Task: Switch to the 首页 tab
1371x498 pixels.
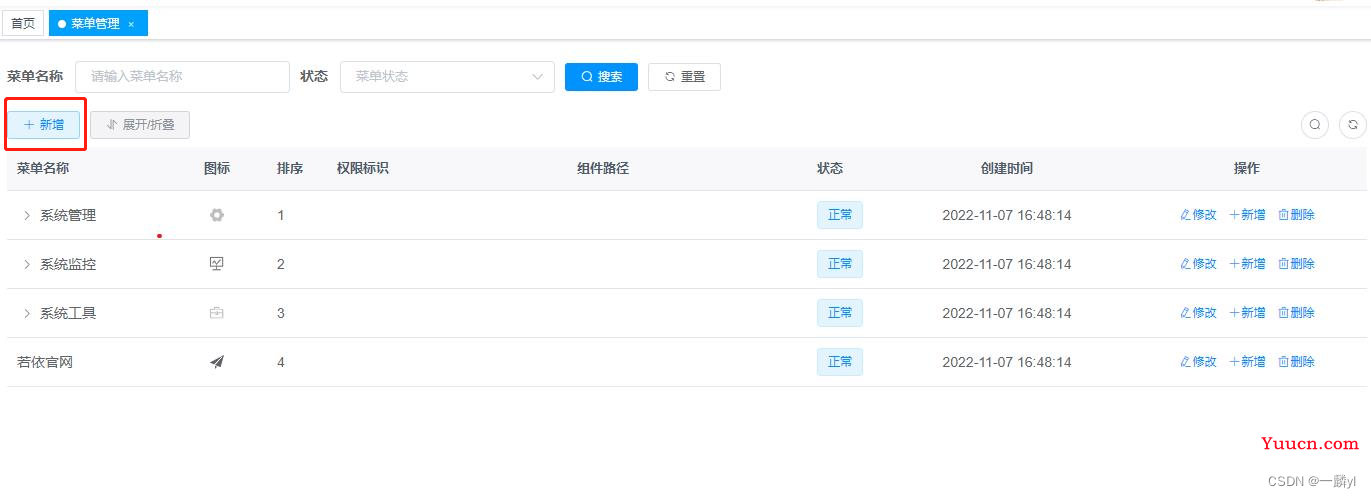Action: pyautogui.click(x=23, y=23)
